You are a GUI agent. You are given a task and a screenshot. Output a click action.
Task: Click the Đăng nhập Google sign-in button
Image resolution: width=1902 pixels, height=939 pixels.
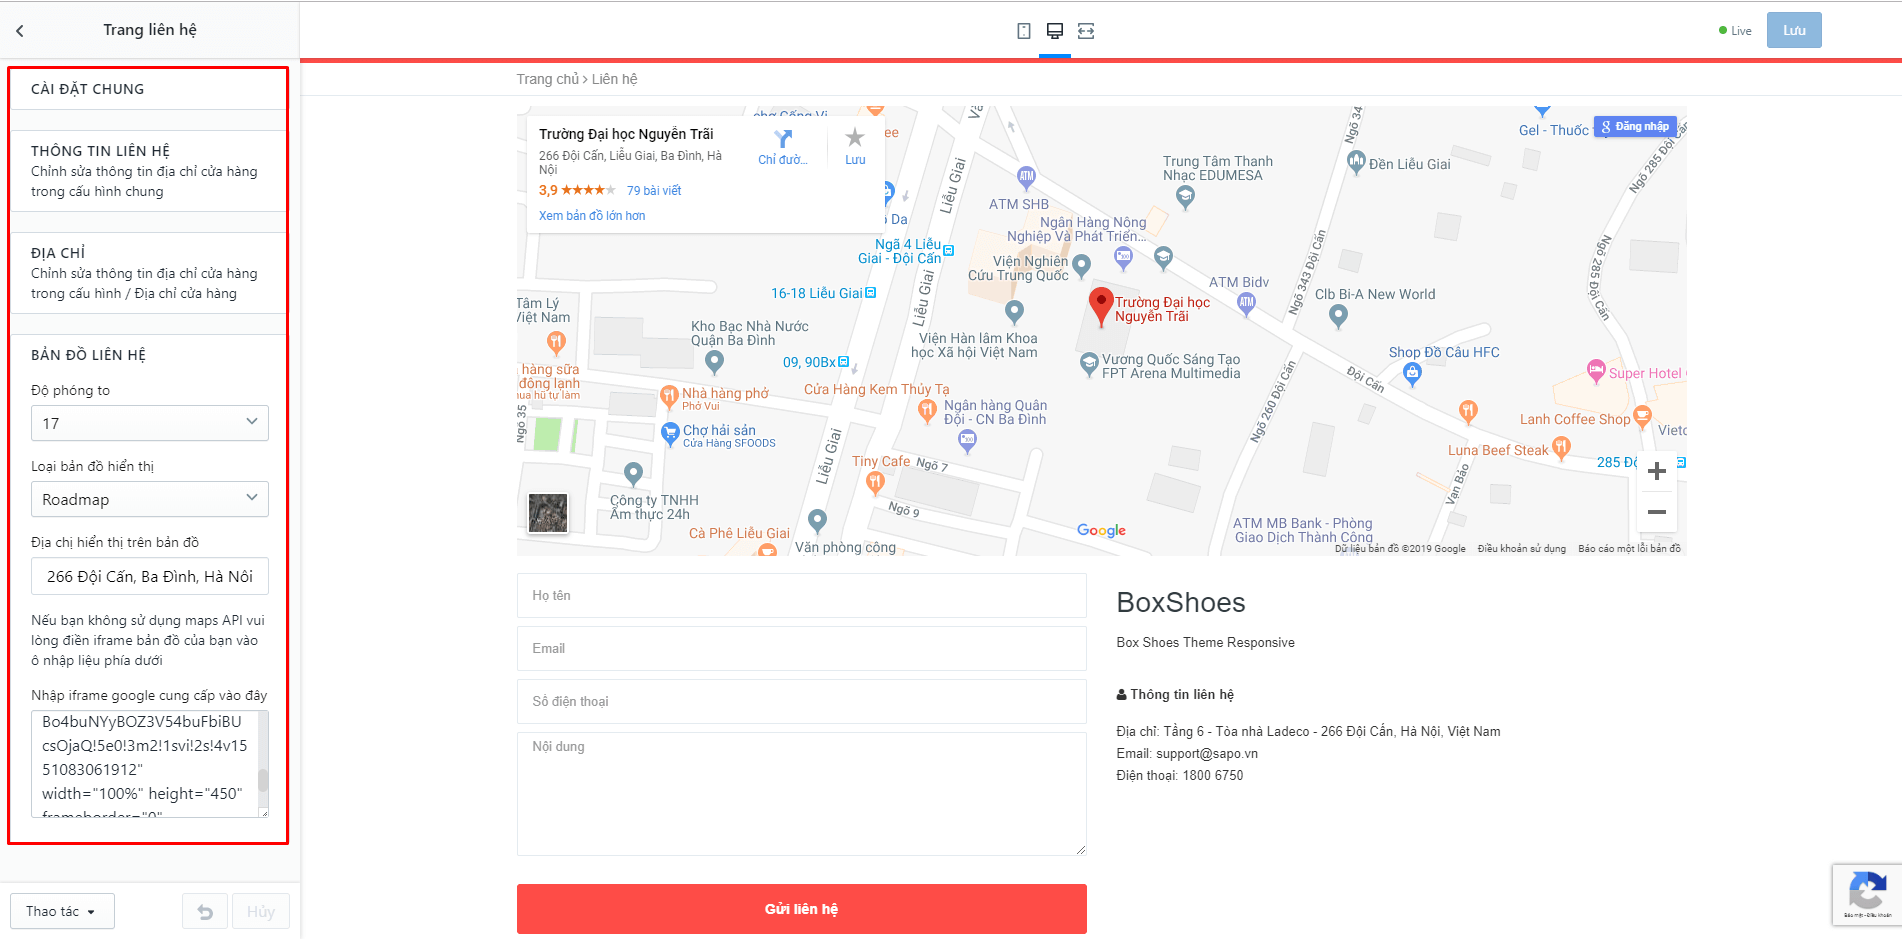pos(1635,127)
